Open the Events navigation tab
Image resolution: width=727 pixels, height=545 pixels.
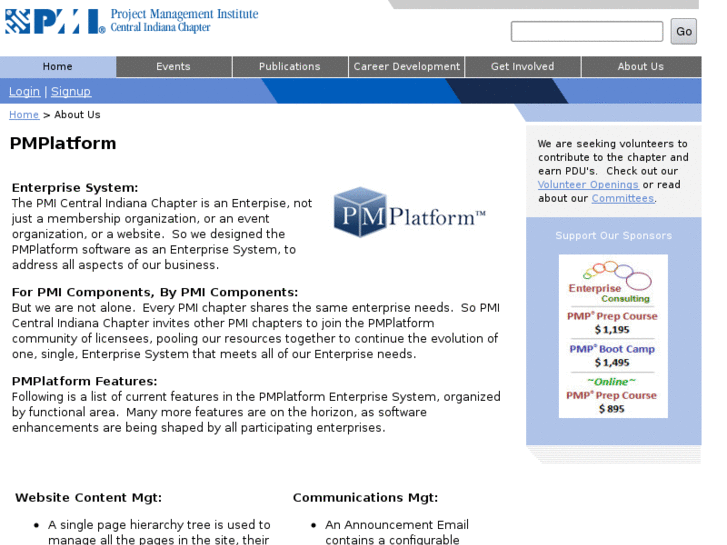(173, 66)
